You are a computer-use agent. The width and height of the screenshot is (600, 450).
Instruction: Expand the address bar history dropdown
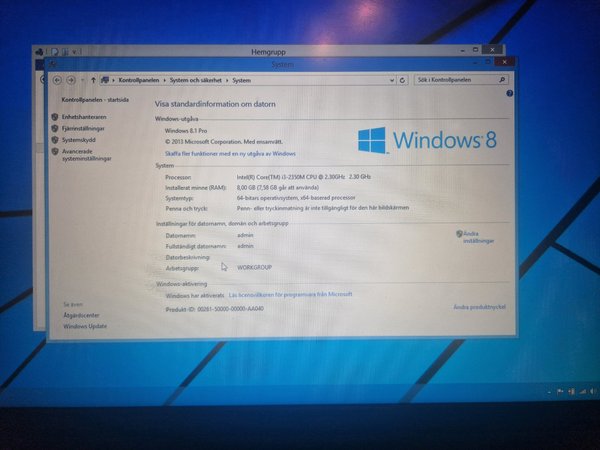coord(393,79)
